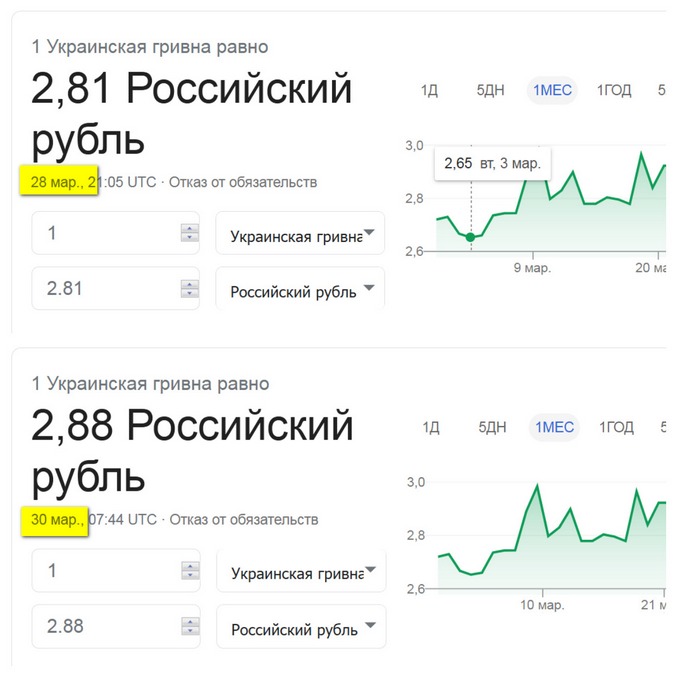Viewport: 675px width, 675px height.
Task: Select the 1Д range in the top chart
Action: [x=429, y=90]
